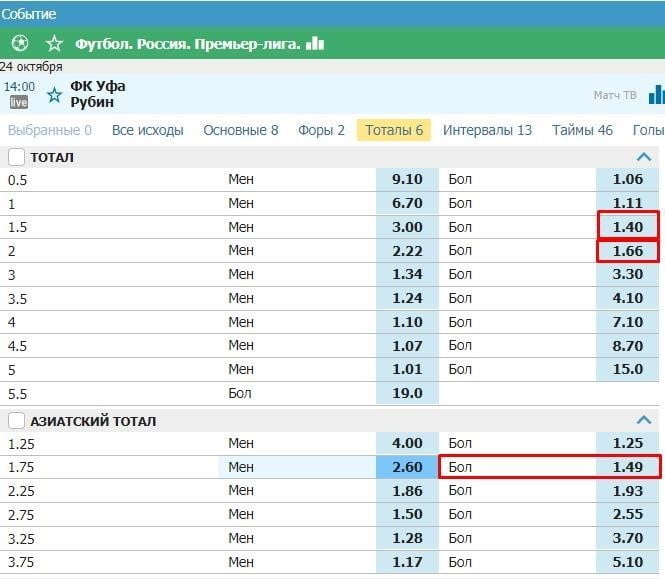Click the league favorite star icon

click(54, 44)
